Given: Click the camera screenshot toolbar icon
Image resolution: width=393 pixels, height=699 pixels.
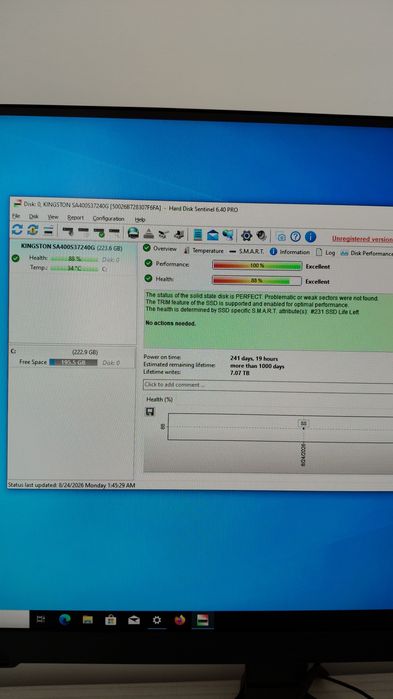Looking at the screenshot, I should pos(281,236).
